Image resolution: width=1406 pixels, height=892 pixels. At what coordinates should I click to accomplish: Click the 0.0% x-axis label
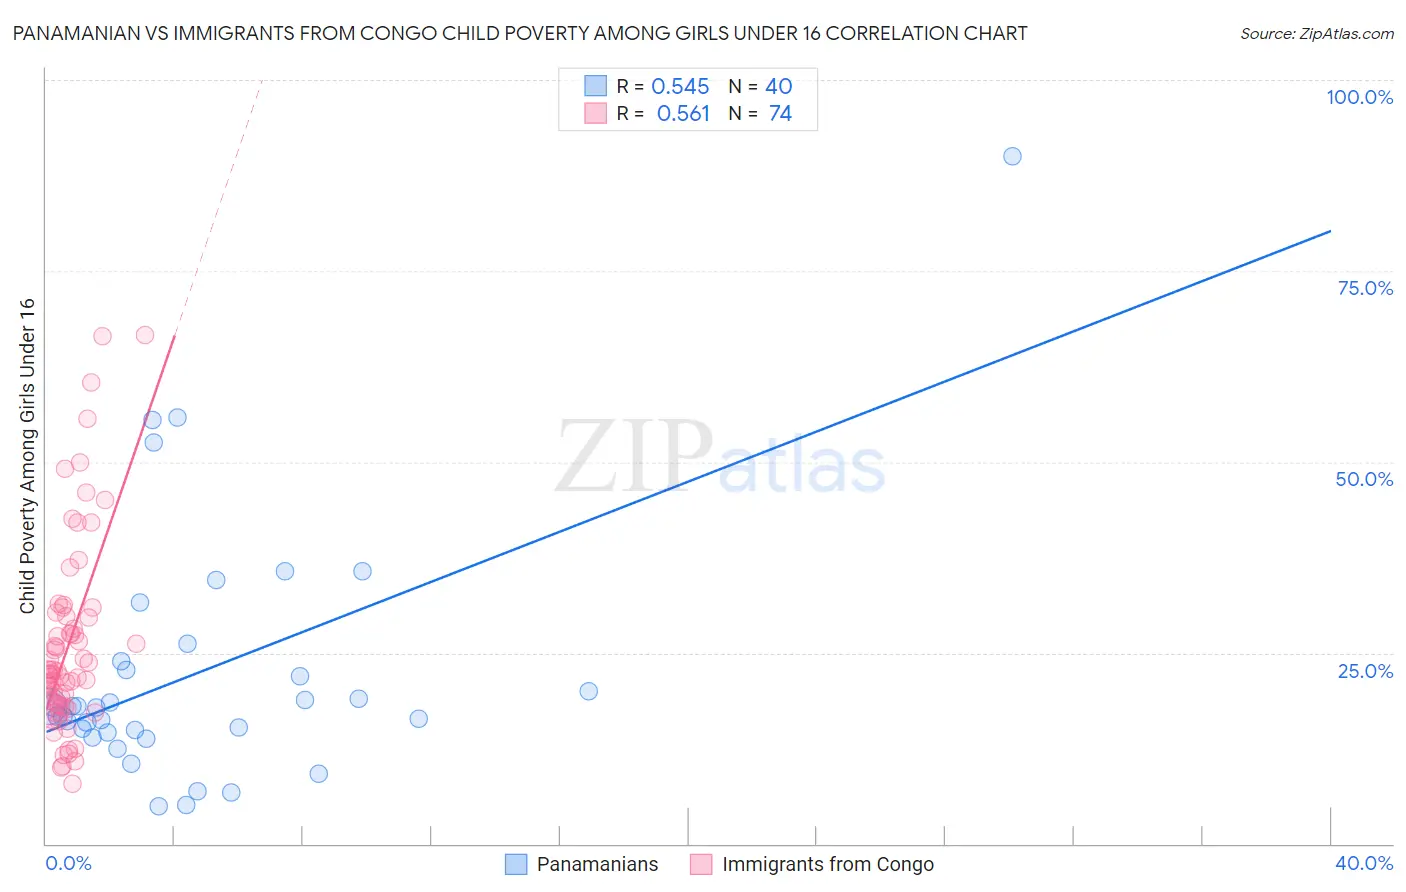click(68, 863)
